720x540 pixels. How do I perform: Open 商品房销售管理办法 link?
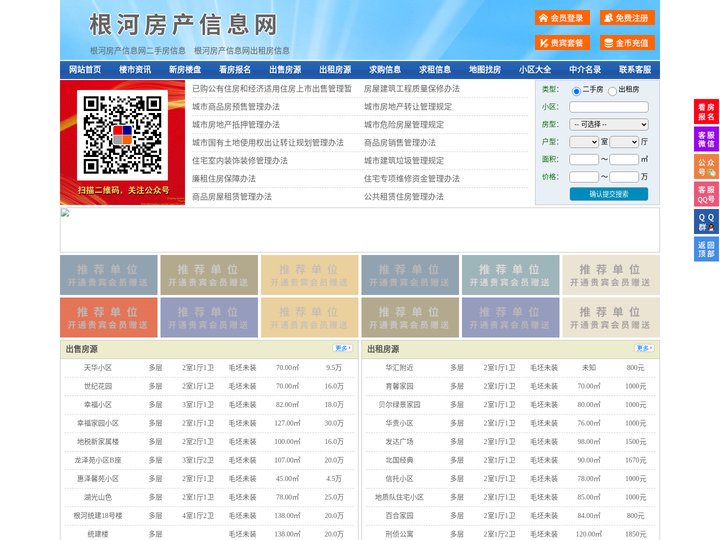(400, 142)
